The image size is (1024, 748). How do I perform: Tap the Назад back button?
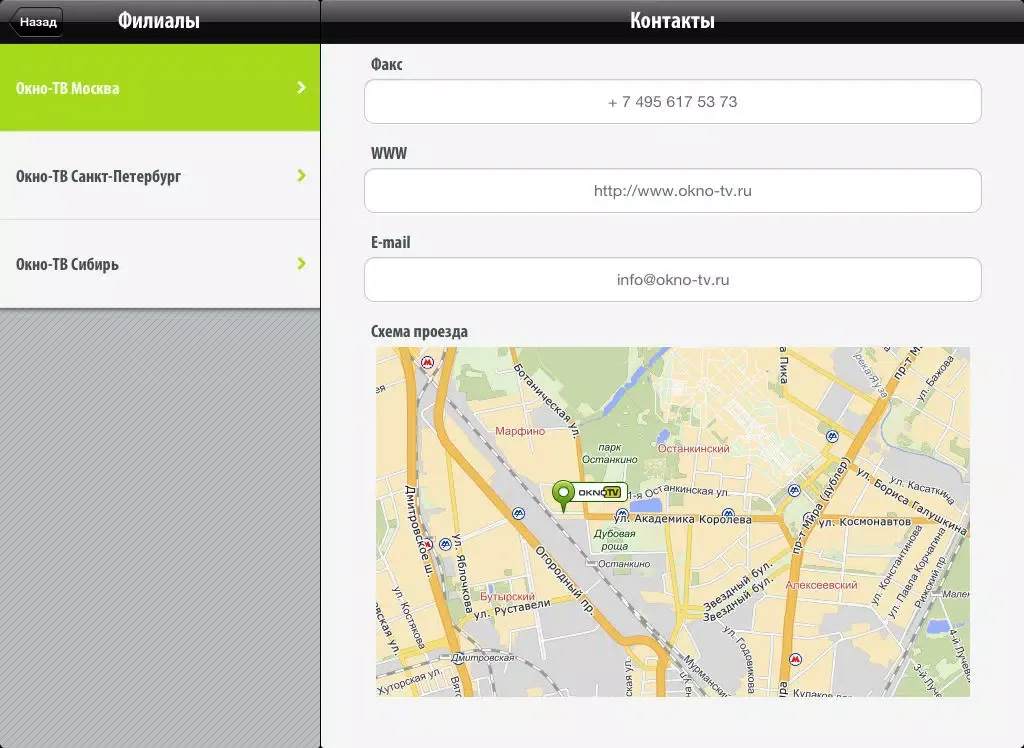(37, 22)
